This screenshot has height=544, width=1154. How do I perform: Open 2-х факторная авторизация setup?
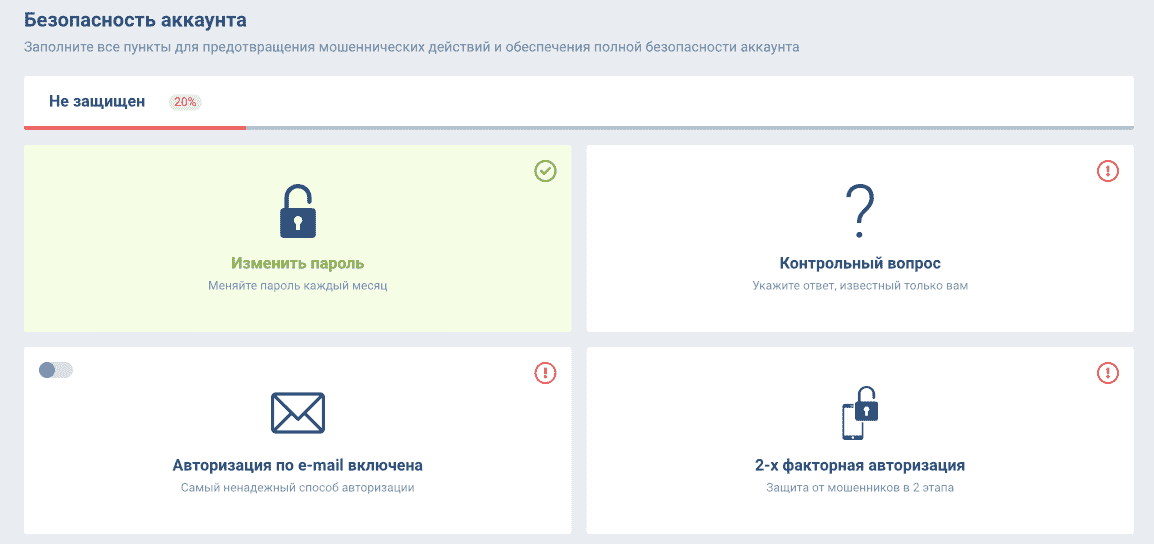860,465
